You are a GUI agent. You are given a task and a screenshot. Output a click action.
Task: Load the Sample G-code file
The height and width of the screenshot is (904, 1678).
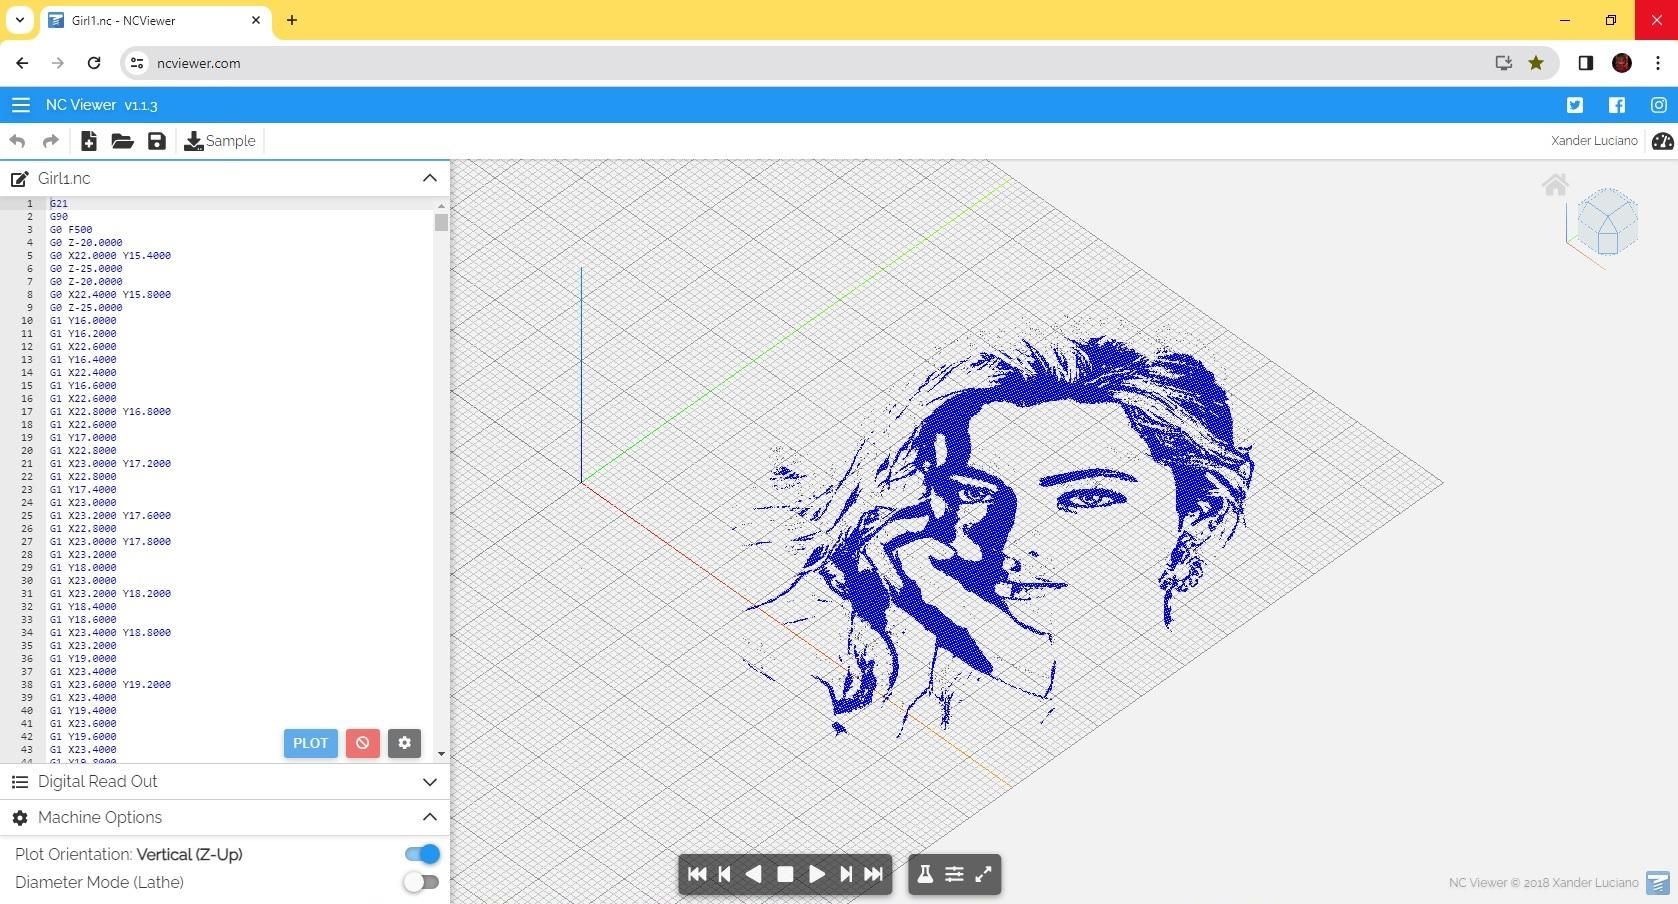[x=220, y=141]
